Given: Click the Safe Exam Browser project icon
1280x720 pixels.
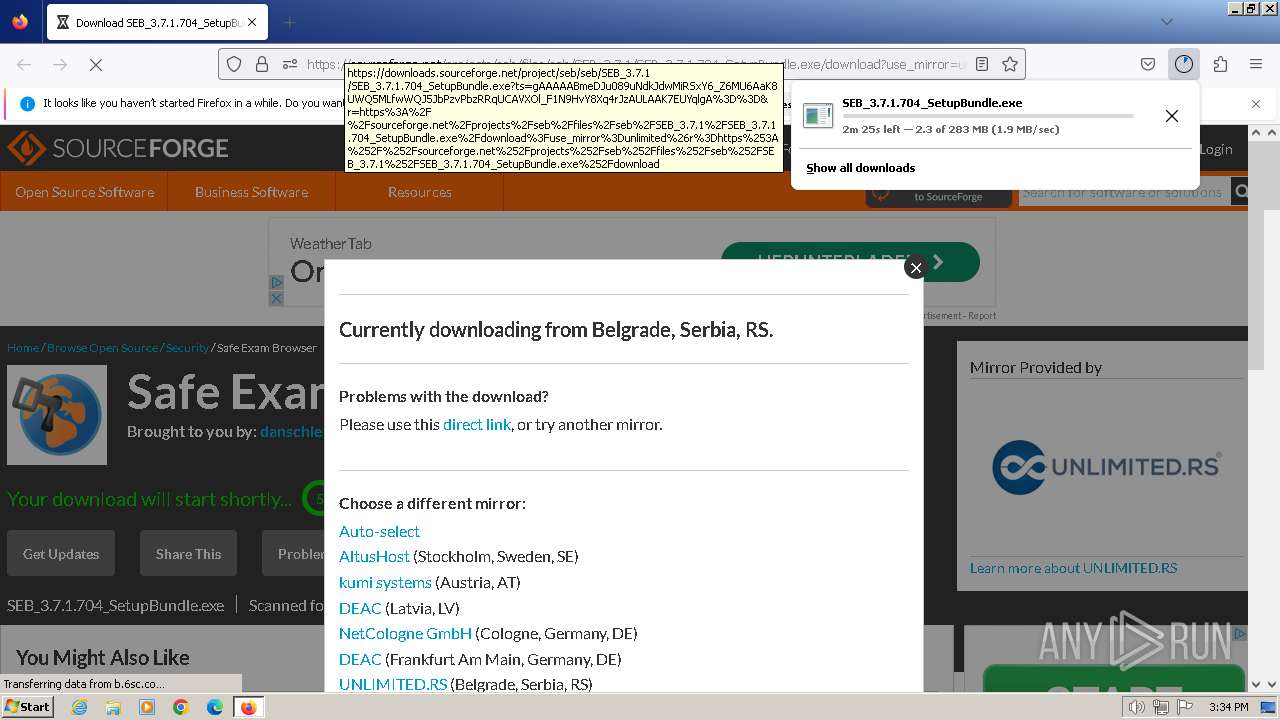Looking at the screenshot, I should 57,414.
